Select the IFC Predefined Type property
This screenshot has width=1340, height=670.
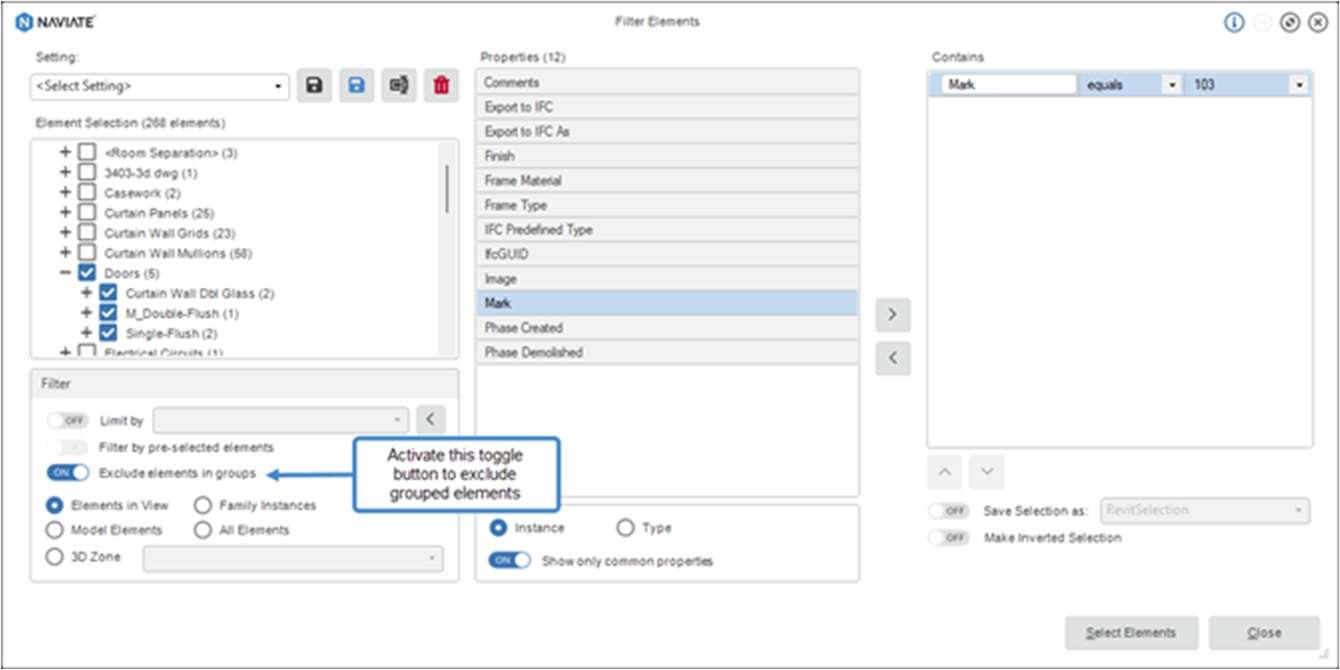667,229
